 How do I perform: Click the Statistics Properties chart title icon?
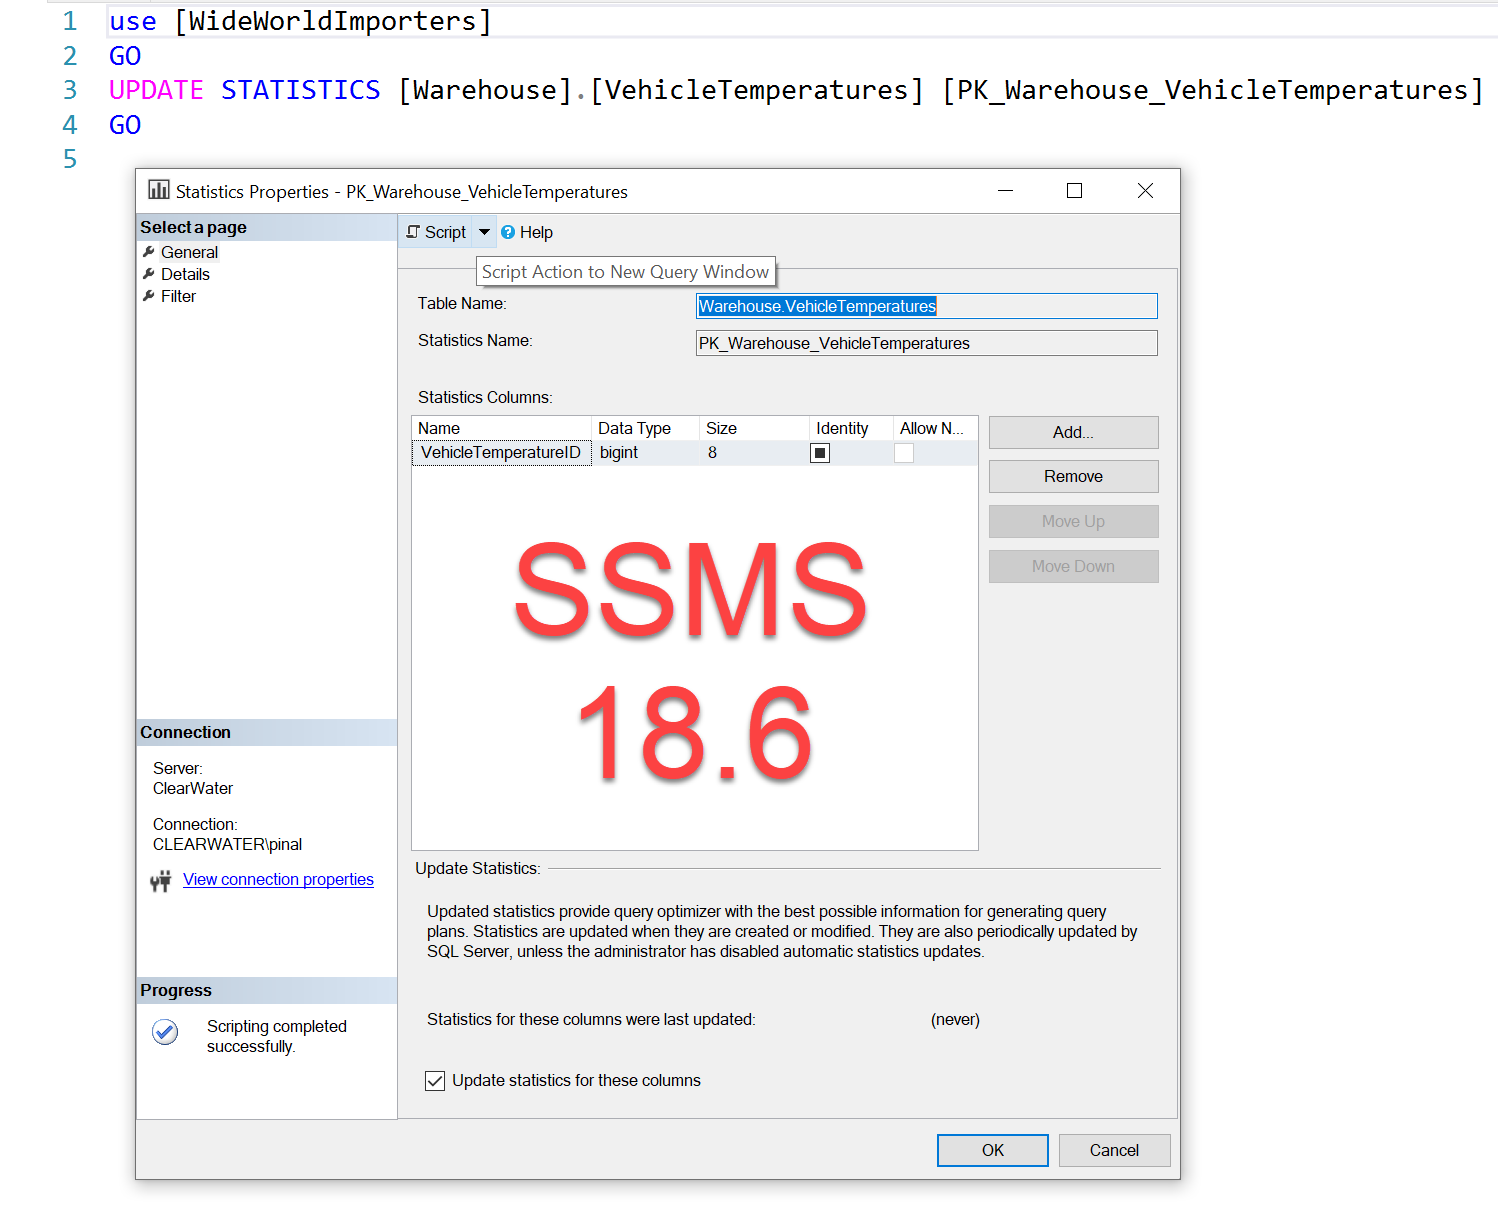tap(159, 190)
